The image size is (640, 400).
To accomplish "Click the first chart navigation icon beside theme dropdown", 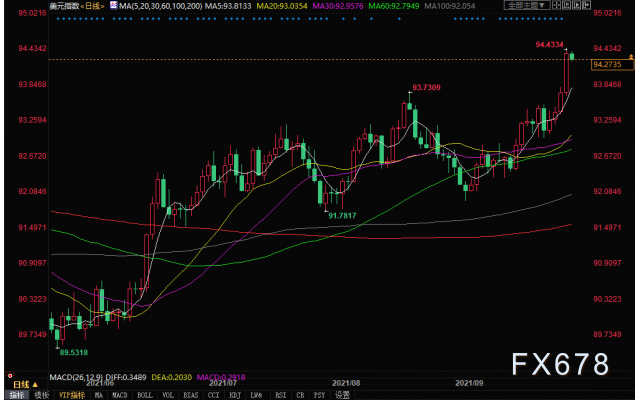I will (x=556, y=5).
